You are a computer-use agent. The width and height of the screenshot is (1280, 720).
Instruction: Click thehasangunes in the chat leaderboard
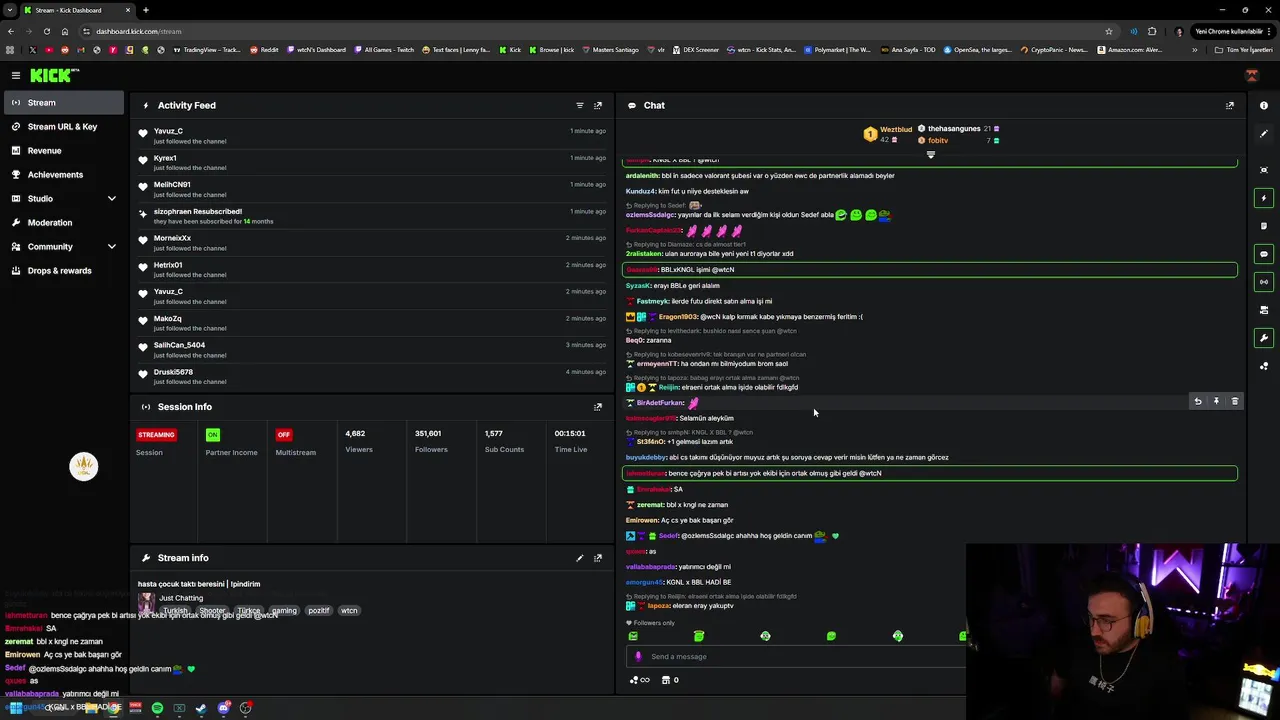(954, 129)
